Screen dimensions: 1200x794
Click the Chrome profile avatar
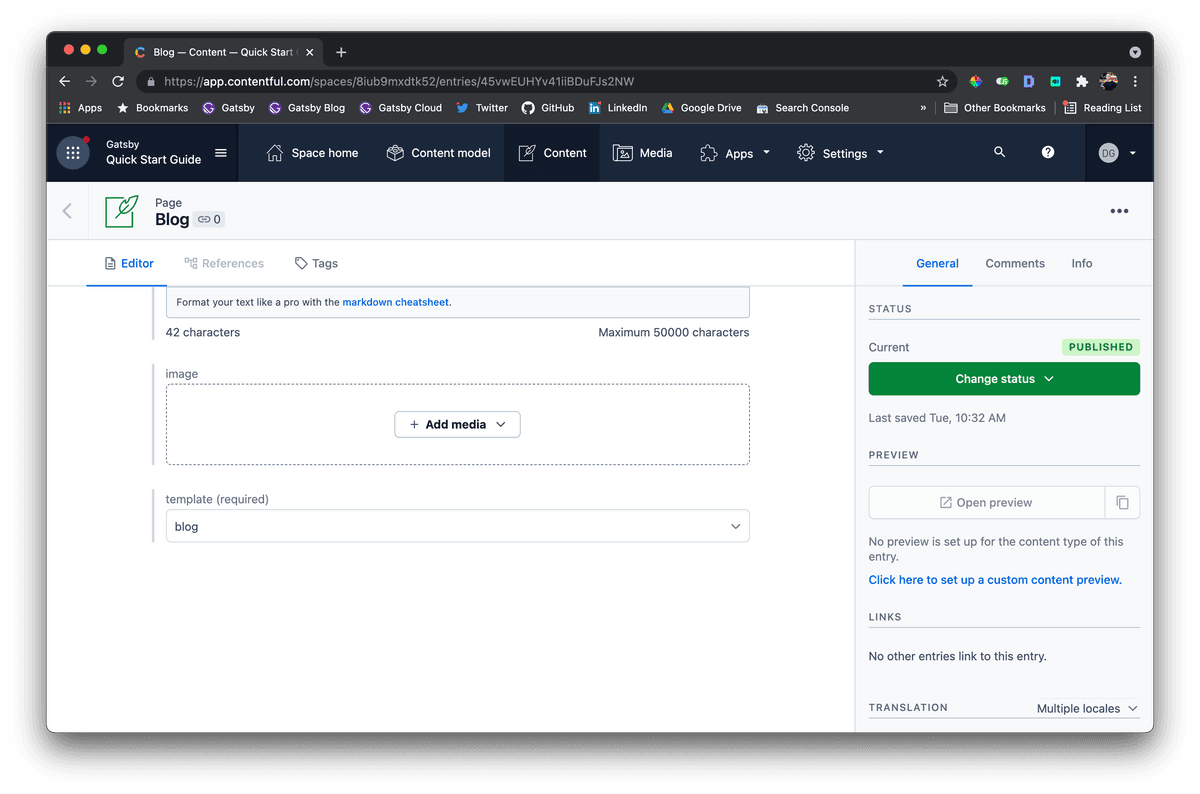click(1108, 81)
